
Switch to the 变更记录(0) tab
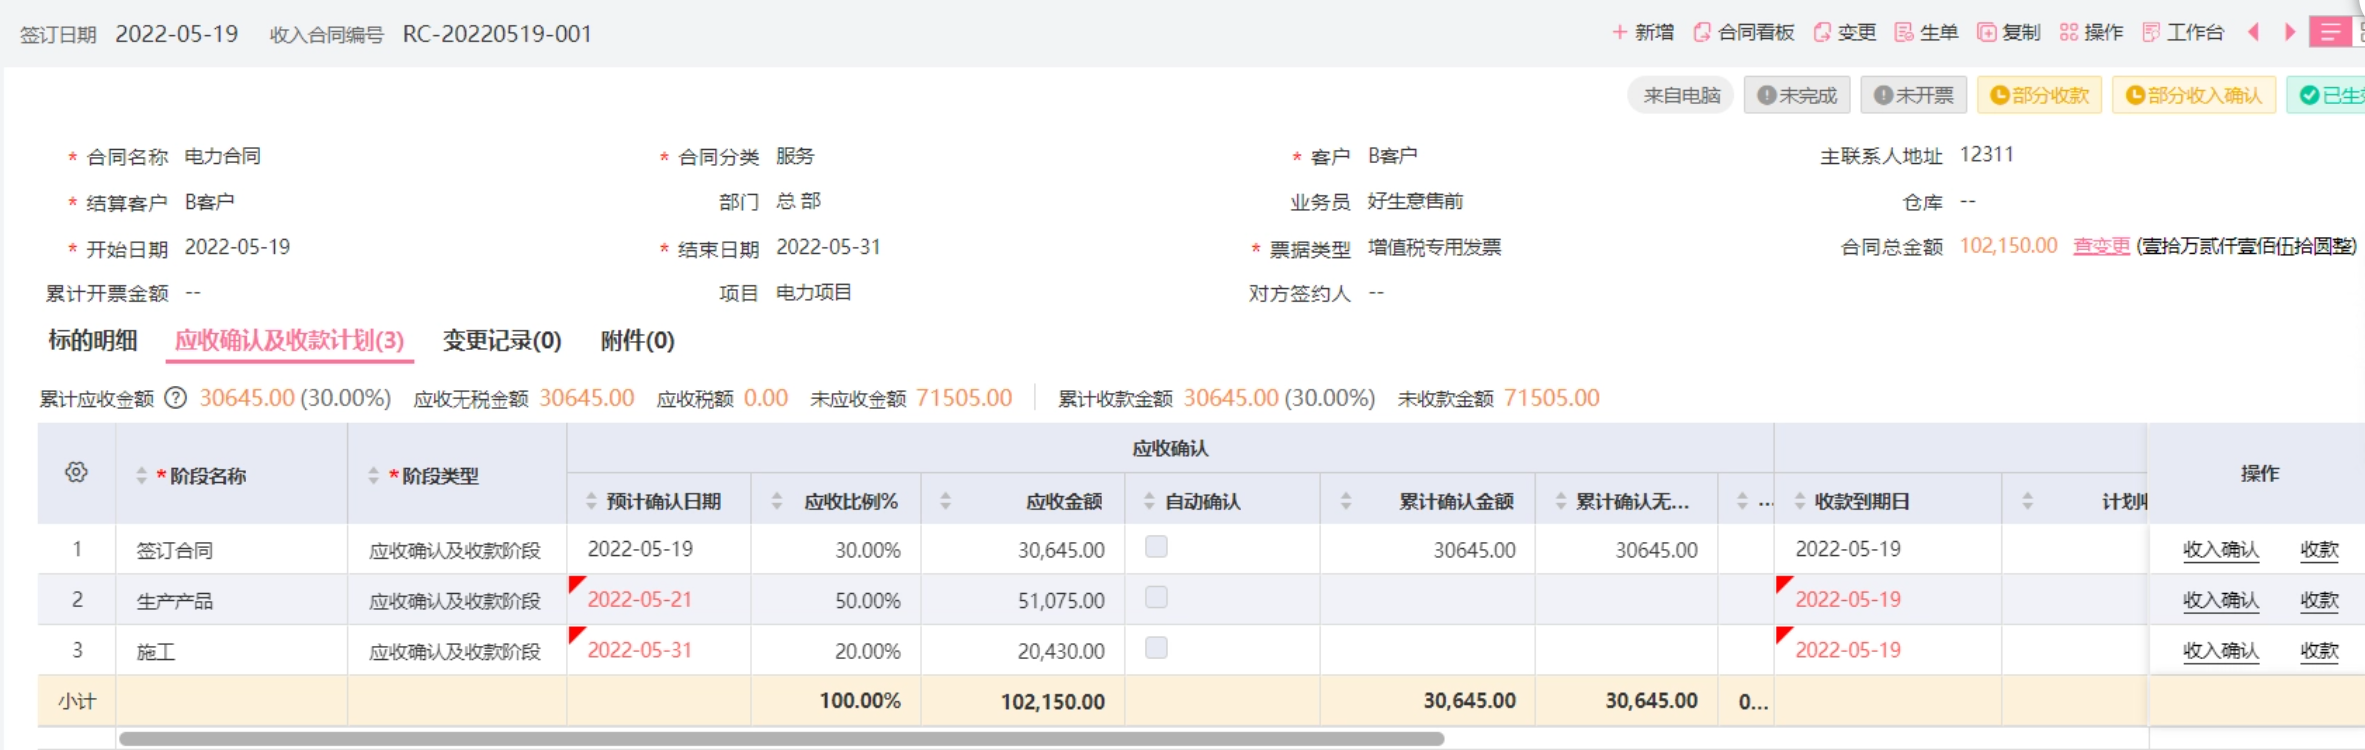(x=502, y=341)
